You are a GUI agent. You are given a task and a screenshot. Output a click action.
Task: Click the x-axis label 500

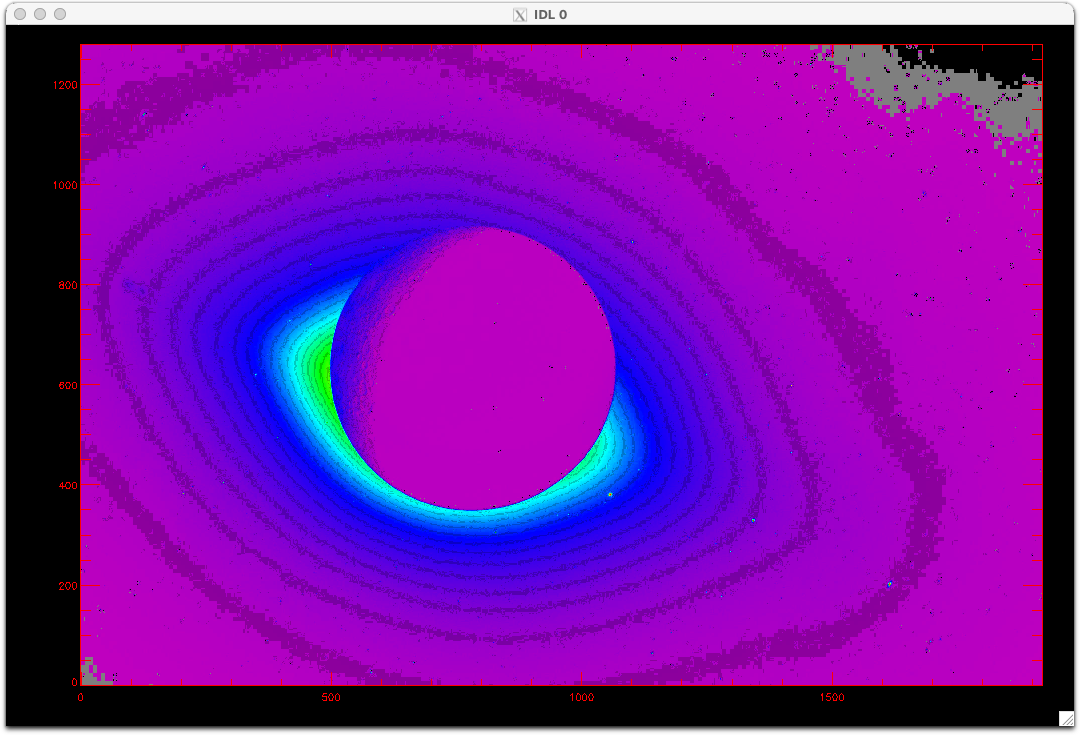(x=331, y=697)
